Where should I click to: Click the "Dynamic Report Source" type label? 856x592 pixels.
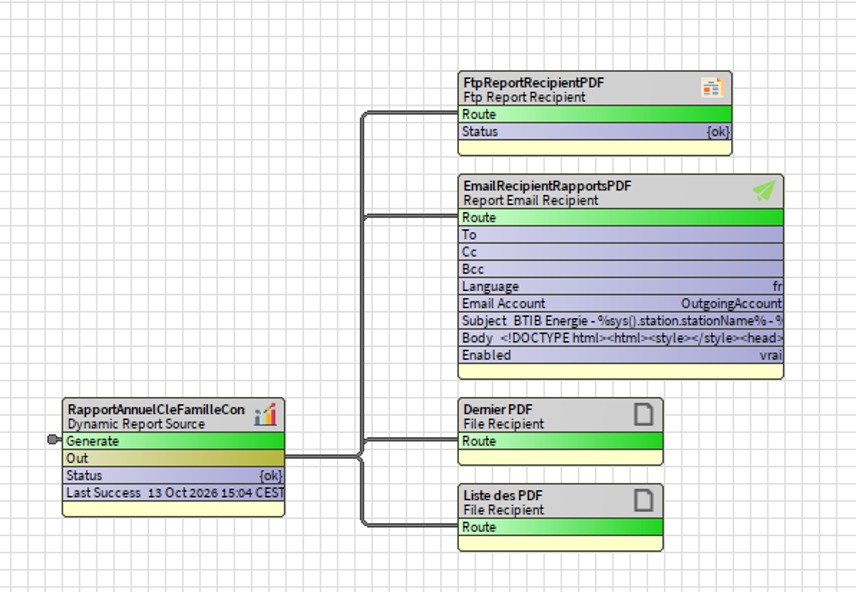click(136, 424)
